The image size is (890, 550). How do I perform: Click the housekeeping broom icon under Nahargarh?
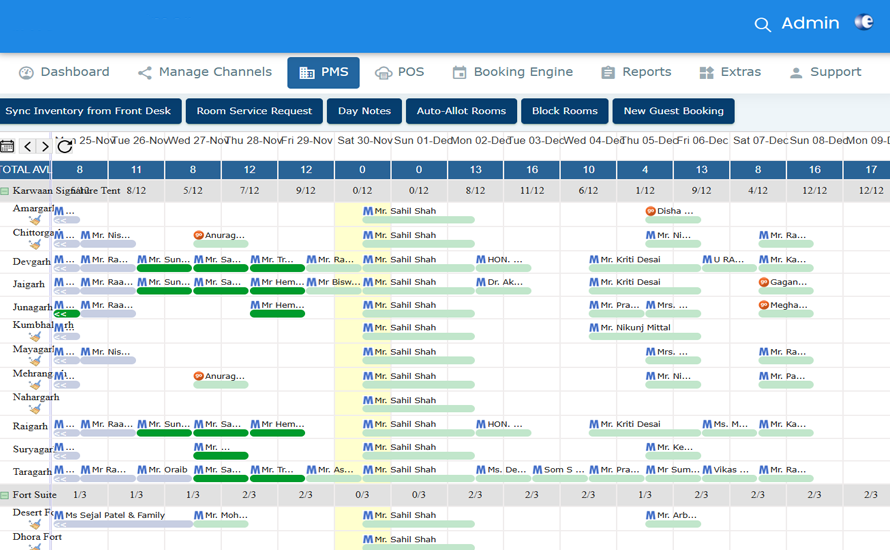(35, 409)
